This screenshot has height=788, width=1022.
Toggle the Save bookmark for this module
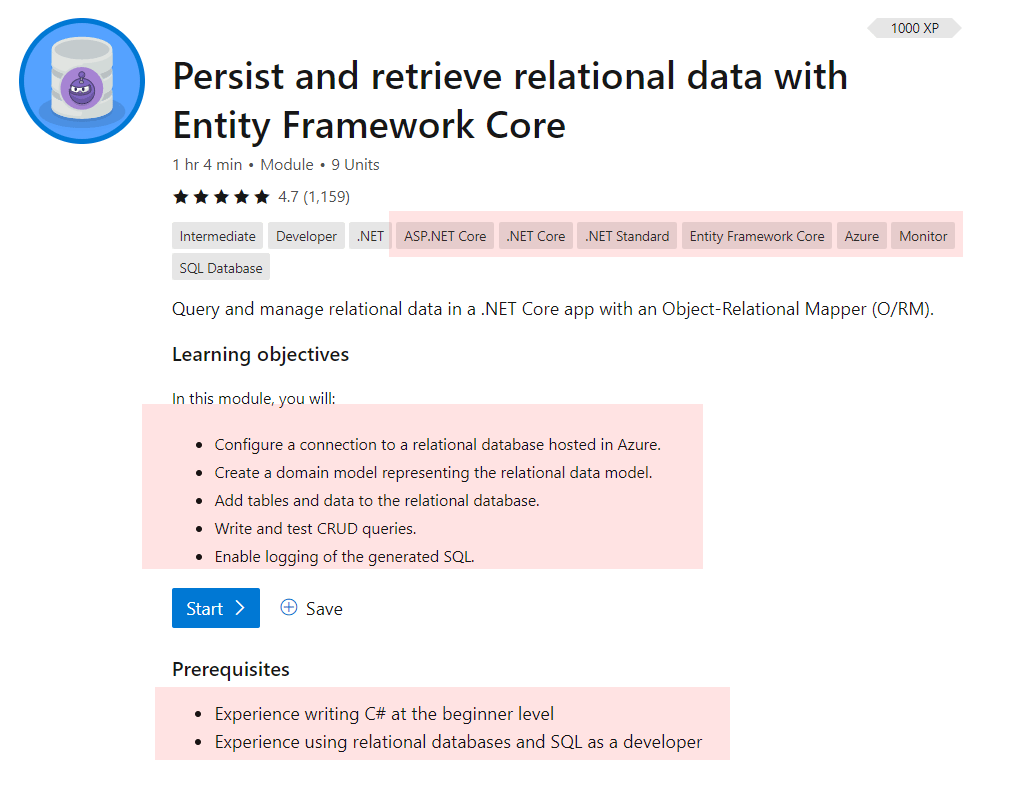311,608
